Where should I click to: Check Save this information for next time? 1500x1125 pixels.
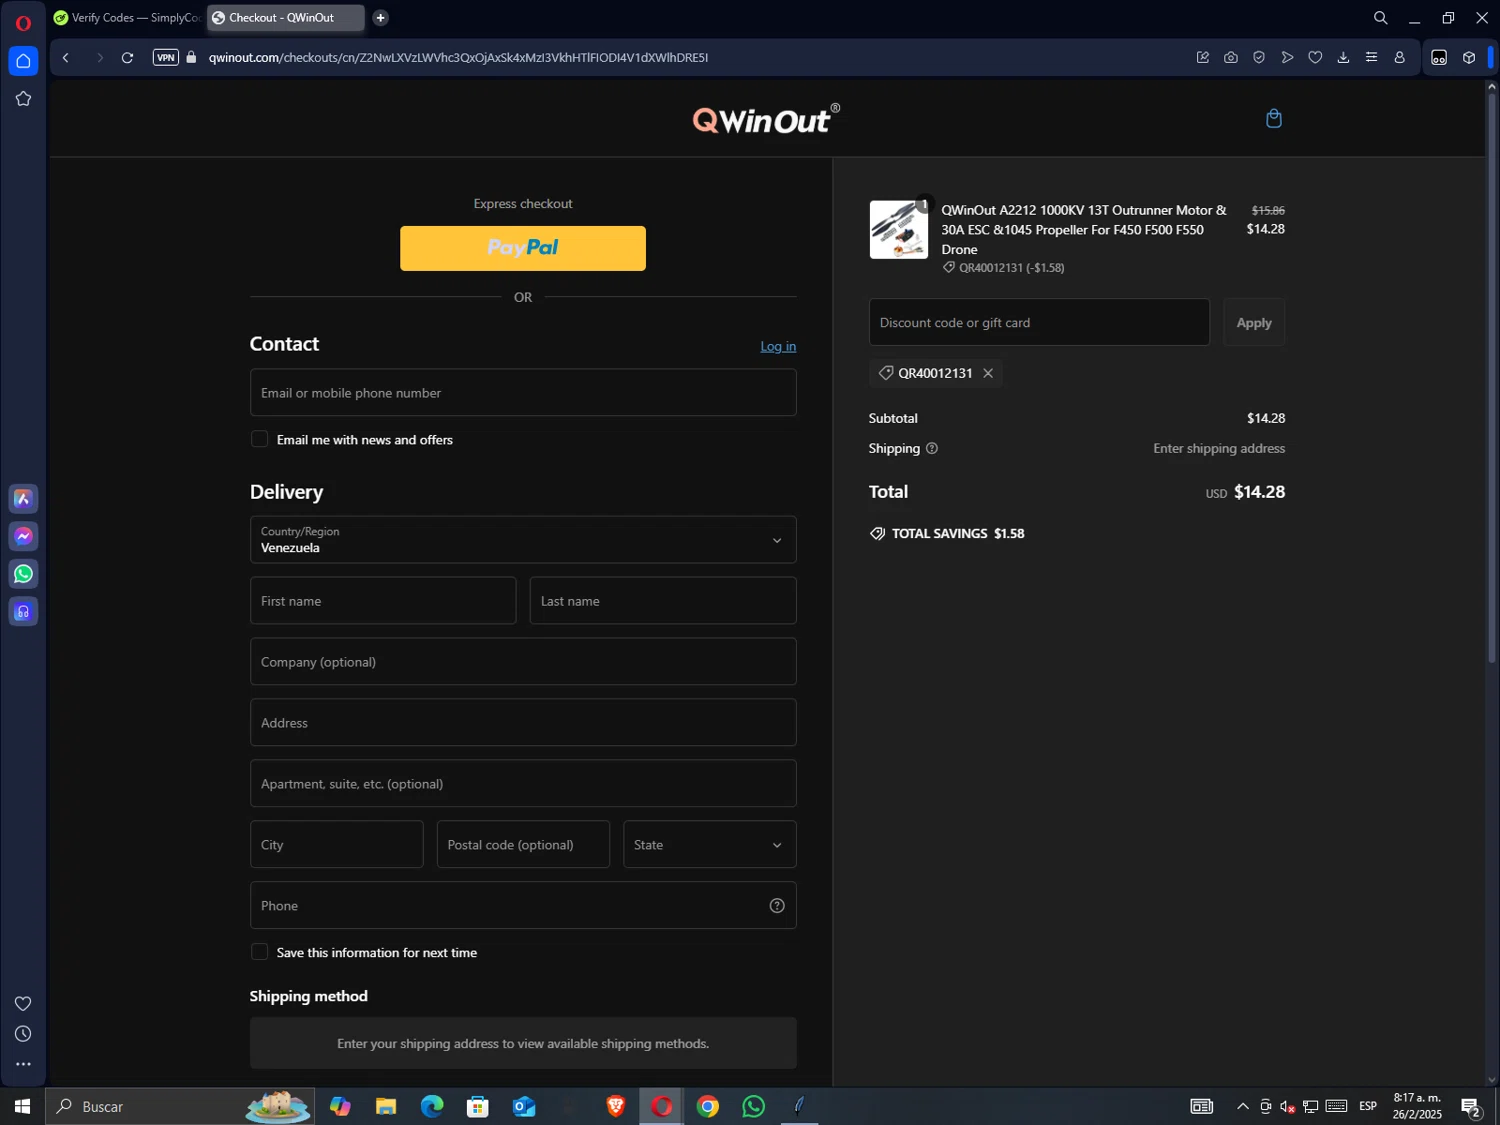tap(260, 953)
